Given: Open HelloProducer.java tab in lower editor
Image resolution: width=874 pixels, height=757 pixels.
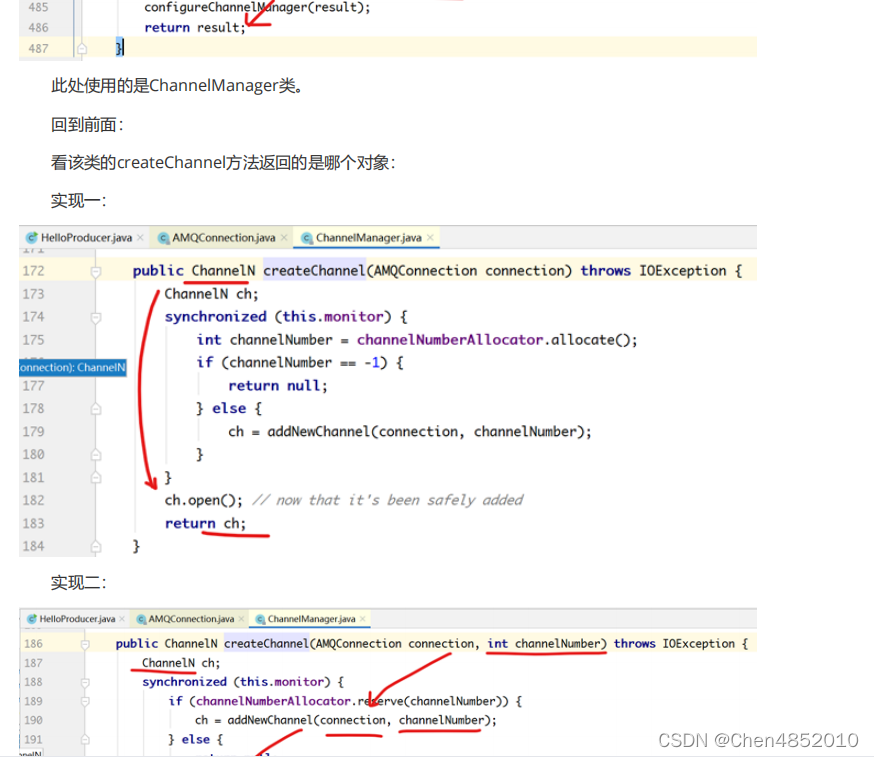Looking at the screenshot, I should 77,619.
